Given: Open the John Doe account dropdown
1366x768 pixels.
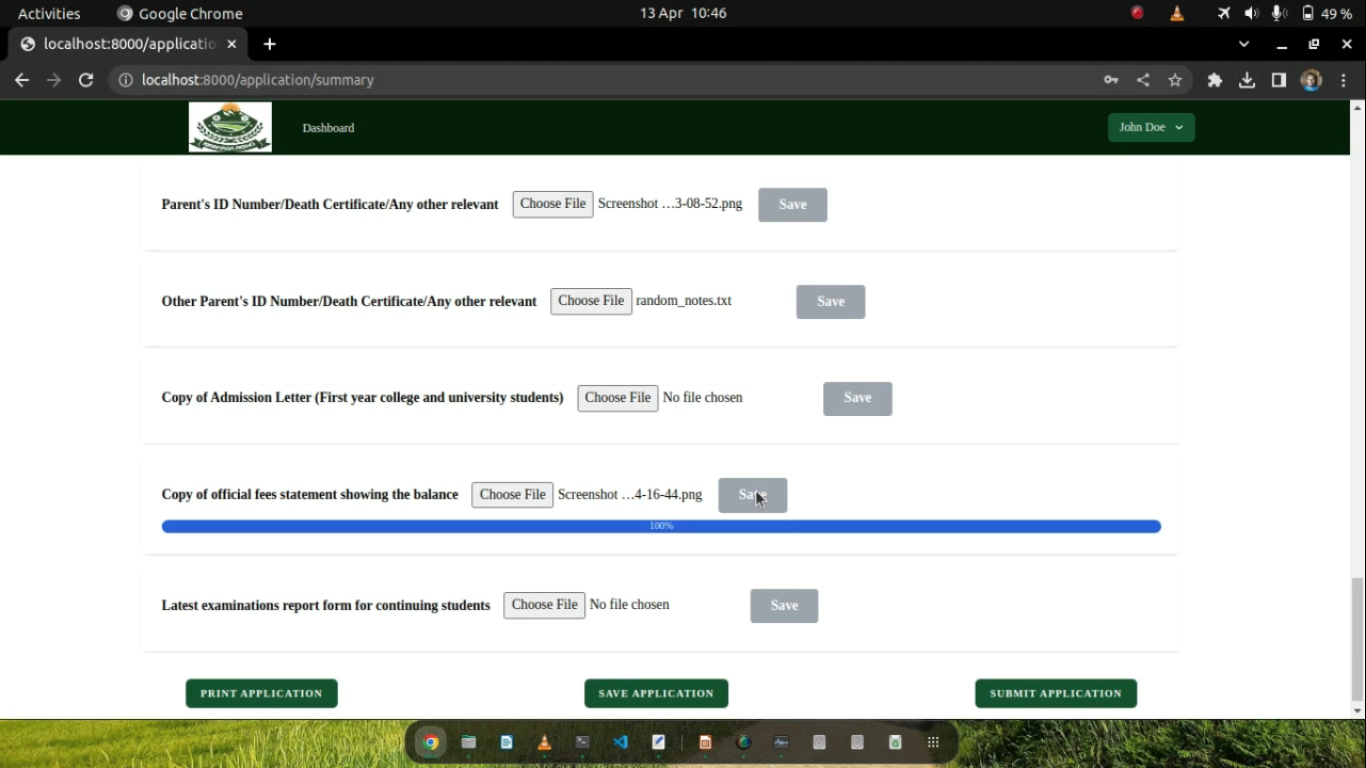Looking at the screenshot, I should coord(1150,127).
